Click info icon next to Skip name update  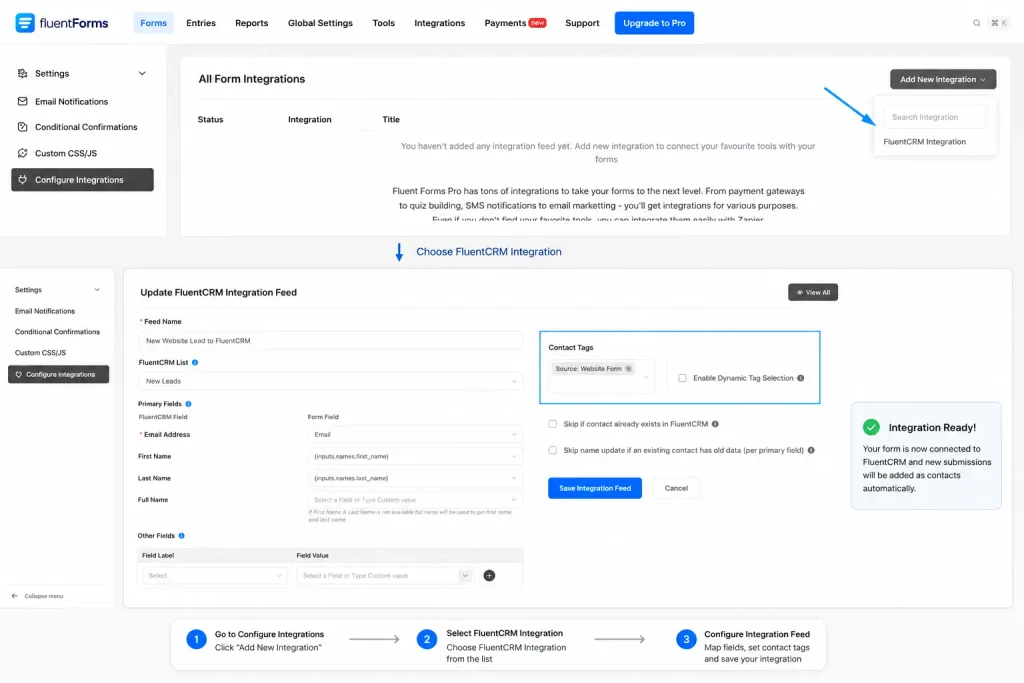811,450
